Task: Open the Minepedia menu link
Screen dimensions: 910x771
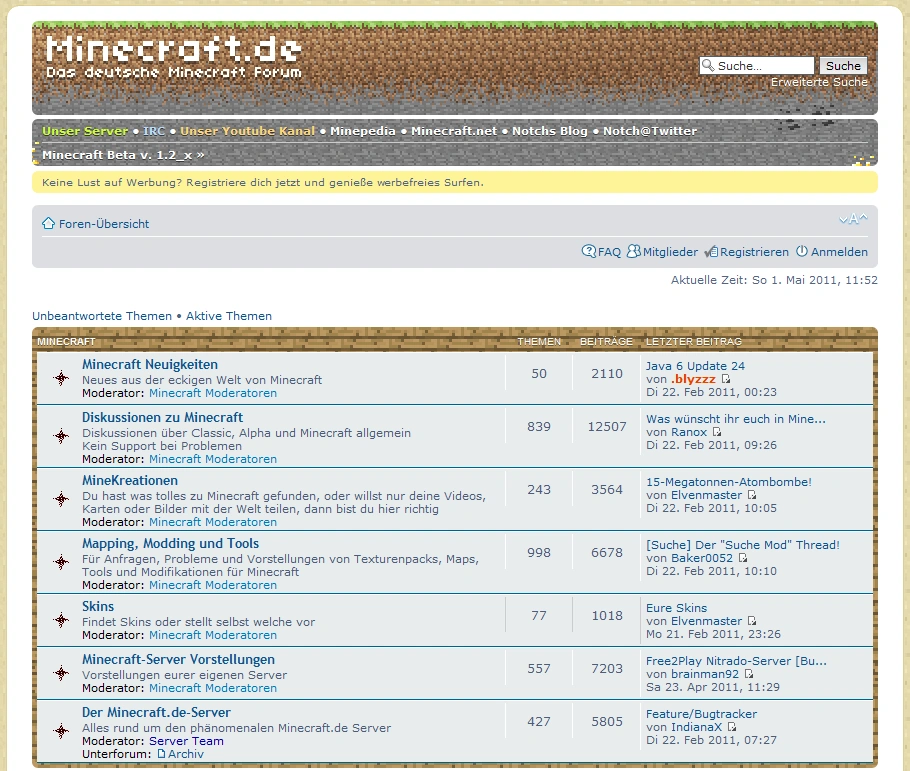Action: 362,131
